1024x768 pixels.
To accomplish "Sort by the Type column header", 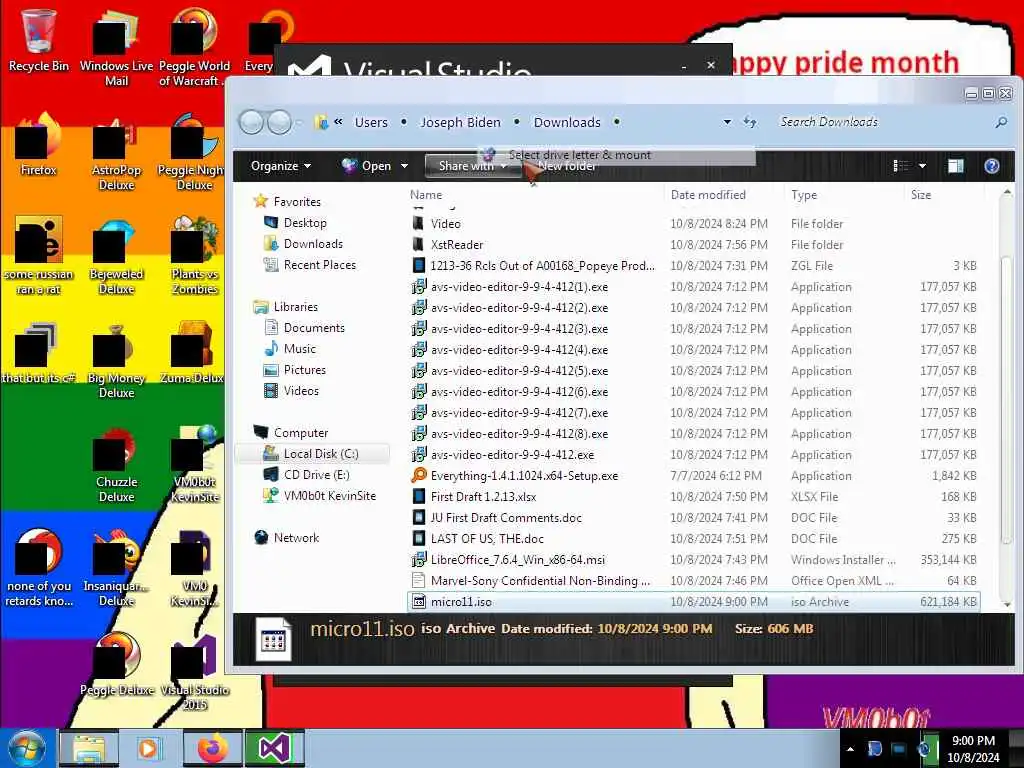I will (x=804, y=195).
